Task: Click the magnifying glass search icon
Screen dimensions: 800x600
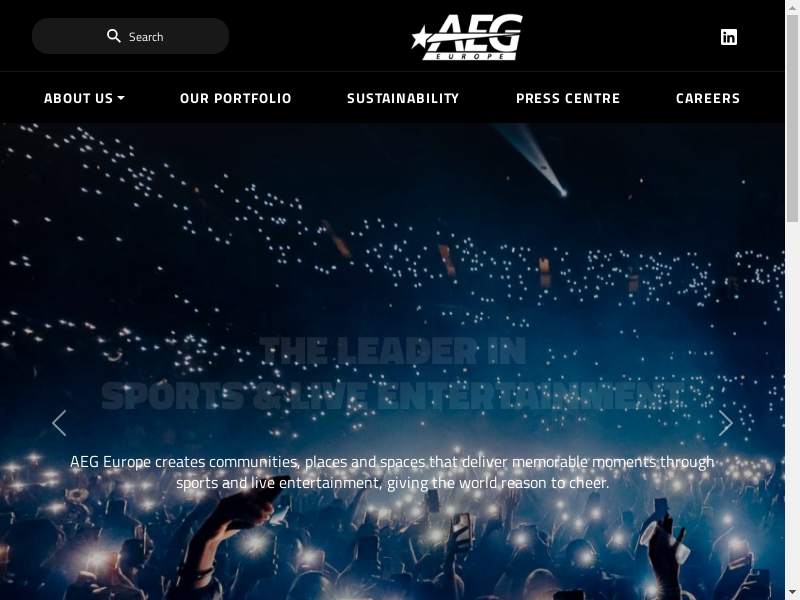Action: (x=113, y=36)
